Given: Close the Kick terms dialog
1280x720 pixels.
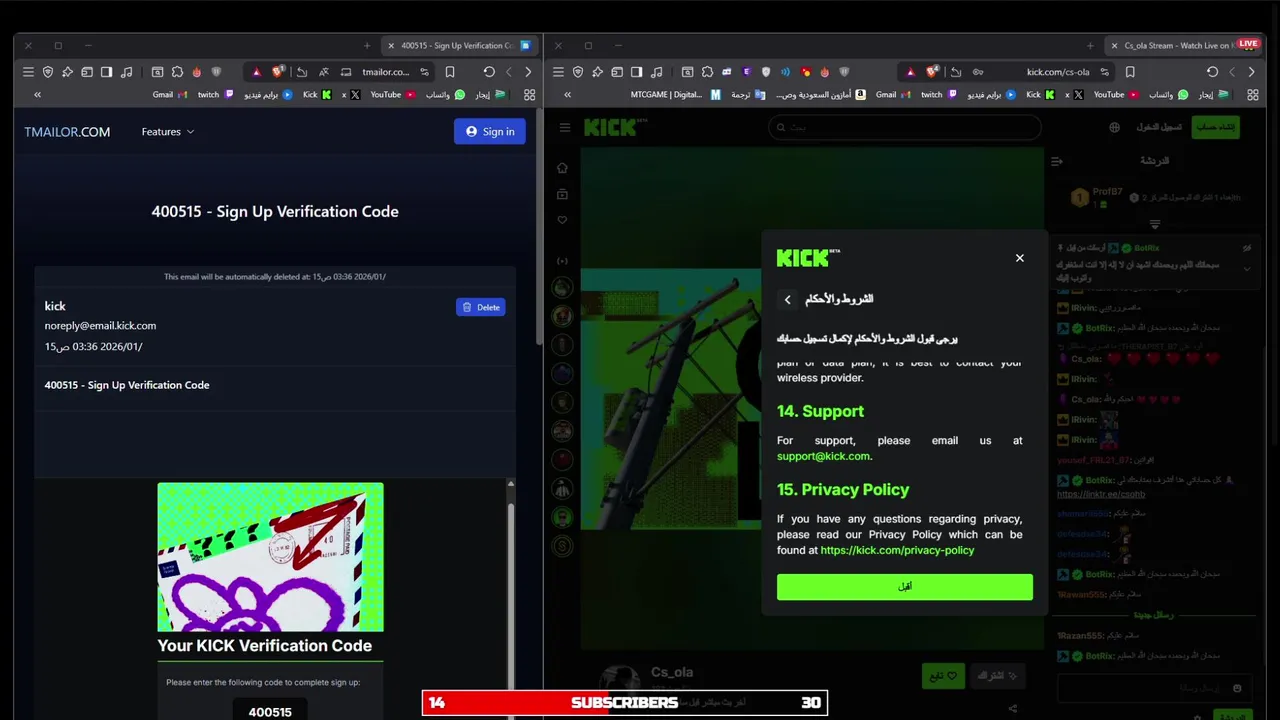Looking at the screenshot, I should (1020, 258).
